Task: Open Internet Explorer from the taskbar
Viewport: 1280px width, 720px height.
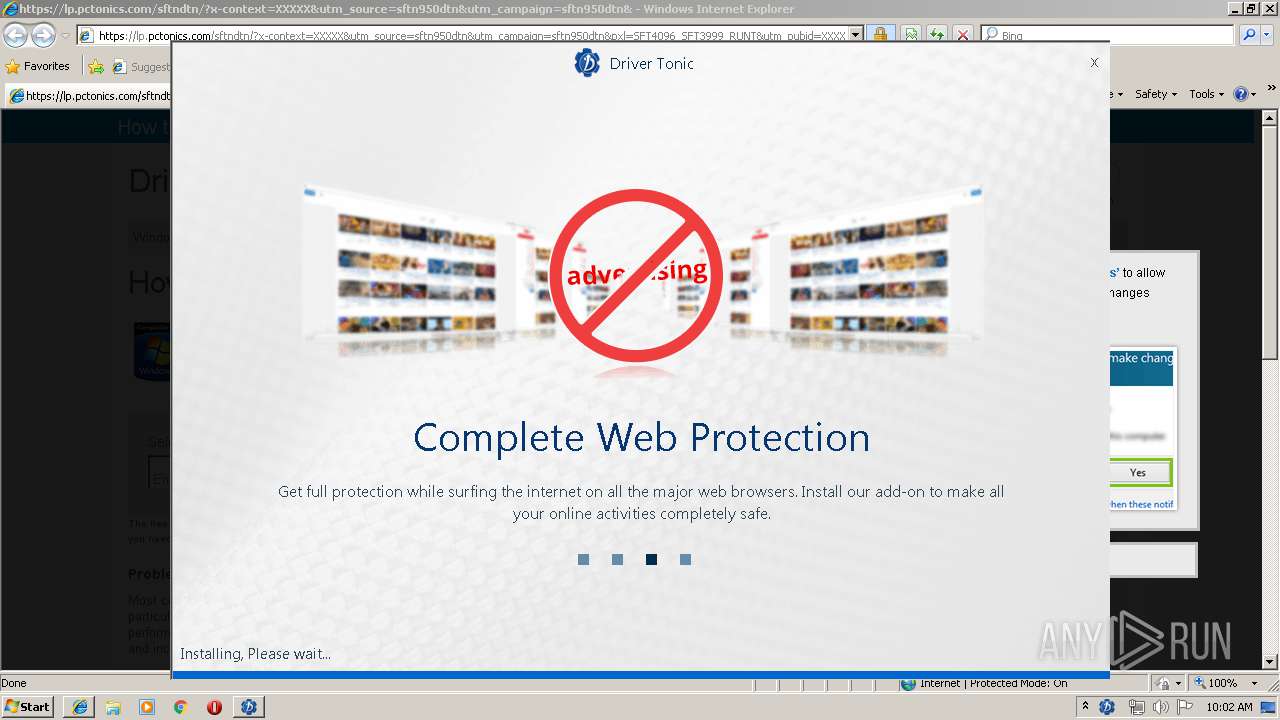Action: [80, 707]
